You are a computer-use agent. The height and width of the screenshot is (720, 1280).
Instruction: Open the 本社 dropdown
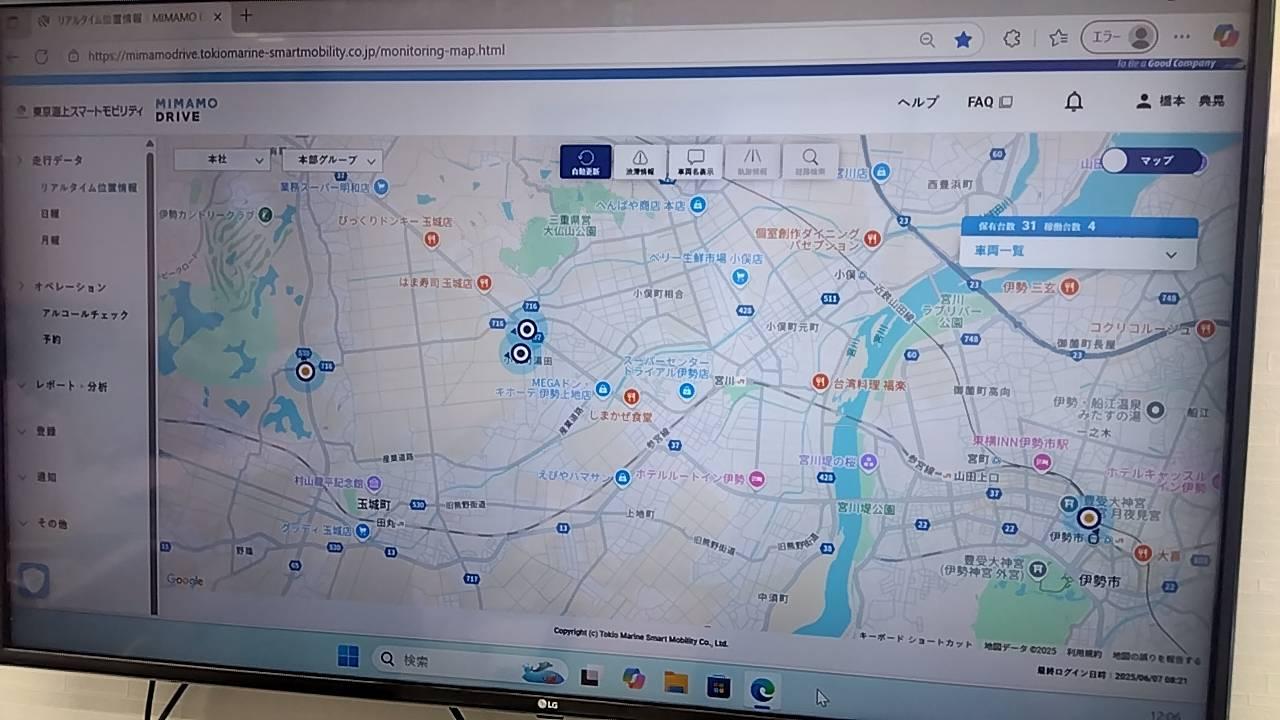[222, 159]
